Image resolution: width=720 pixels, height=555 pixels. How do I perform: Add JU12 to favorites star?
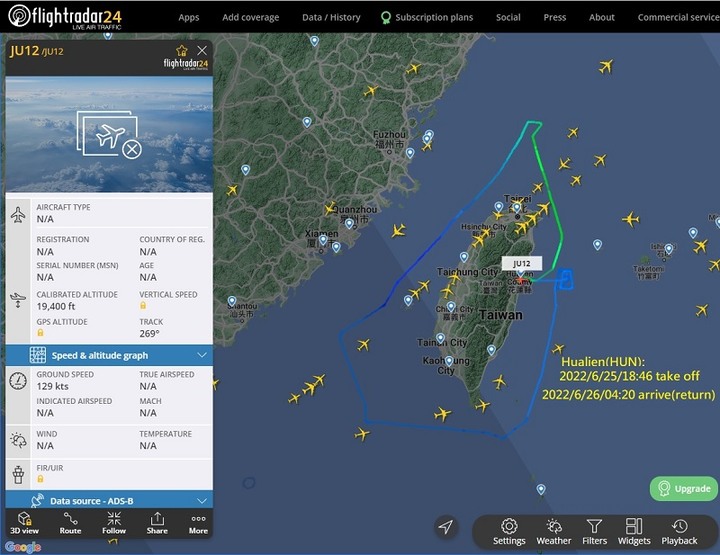pyautogui.click(x=182, y=50)
